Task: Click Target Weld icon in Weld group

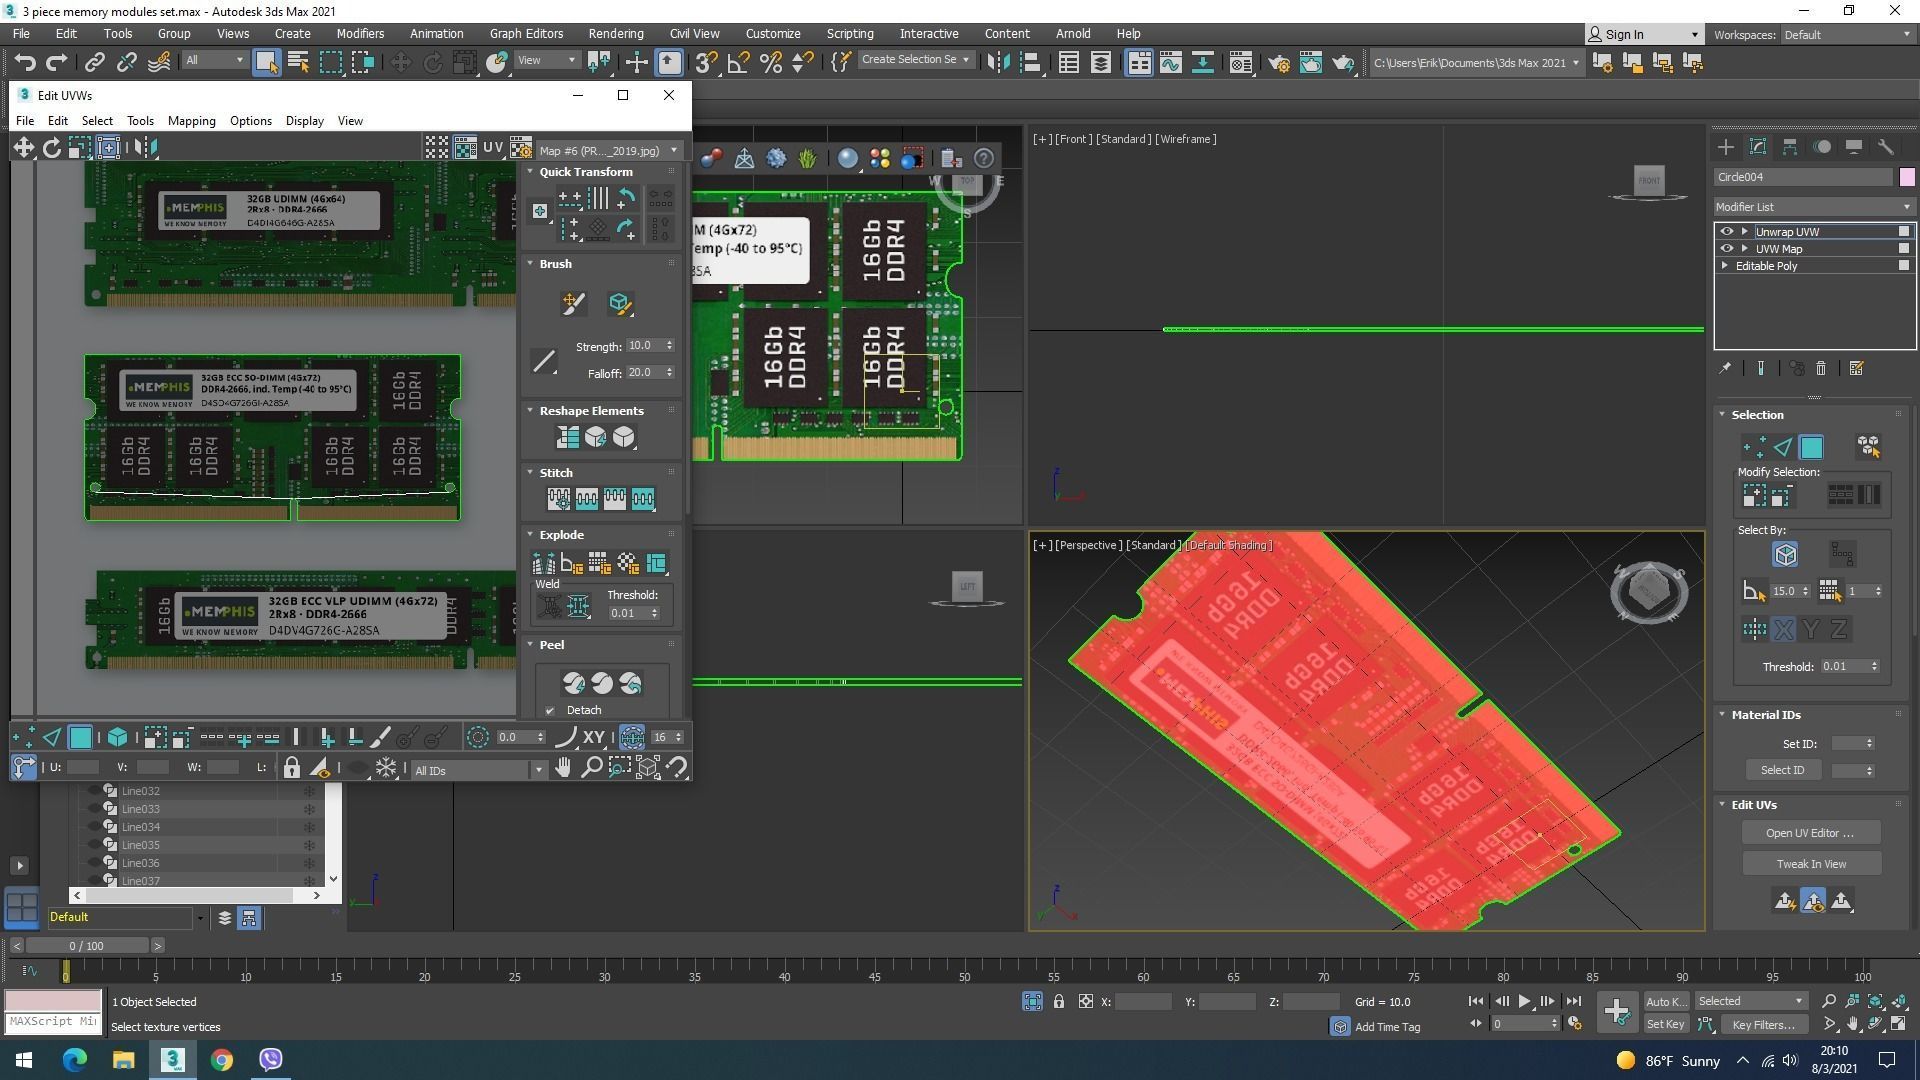Action: [549, 605]
